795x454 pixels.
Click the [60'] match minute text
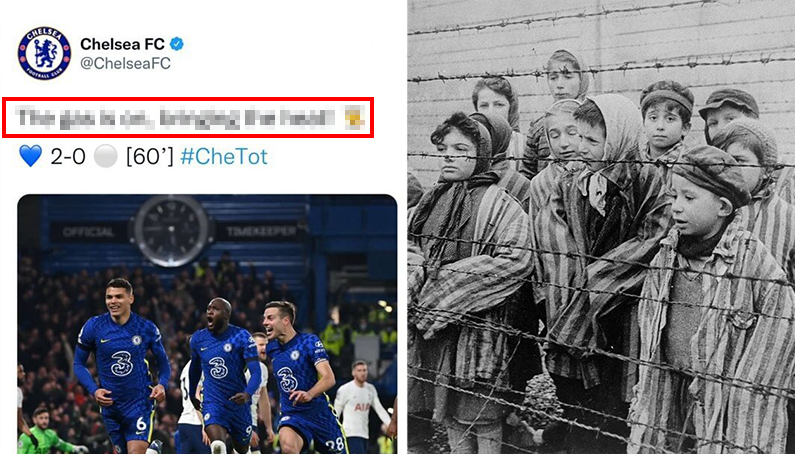click(150, 157)
